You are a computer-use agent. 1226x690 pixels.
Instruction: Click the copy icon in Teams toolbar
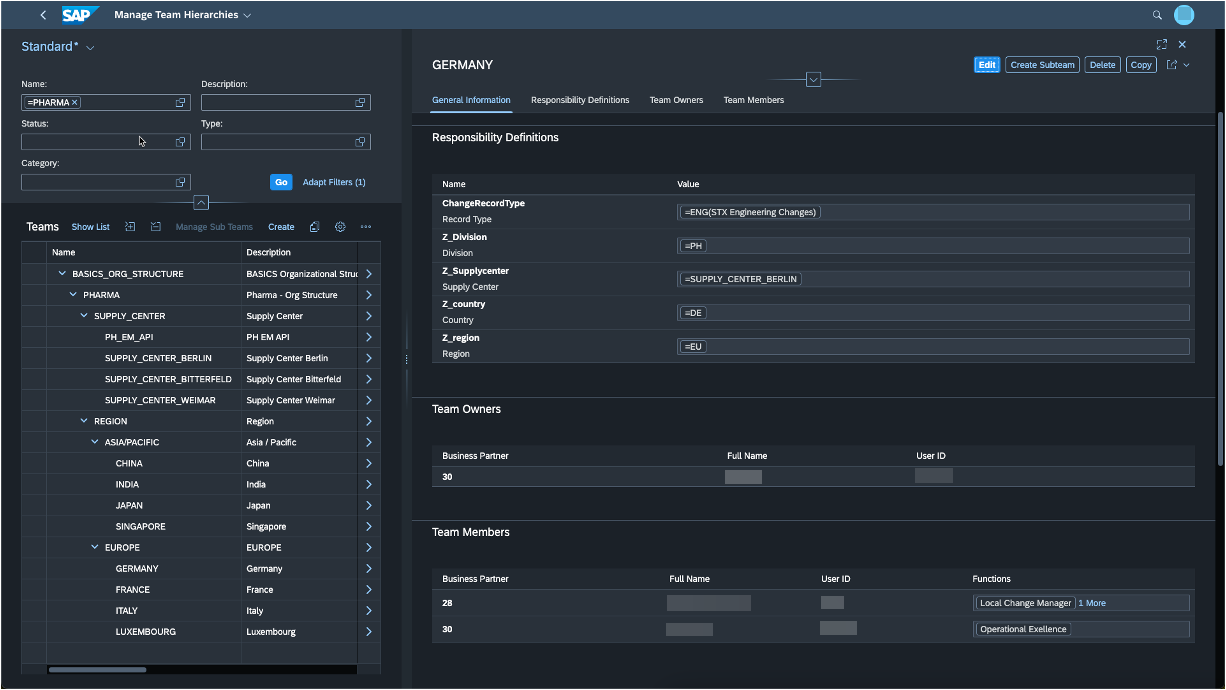click(x=314, y=227)
